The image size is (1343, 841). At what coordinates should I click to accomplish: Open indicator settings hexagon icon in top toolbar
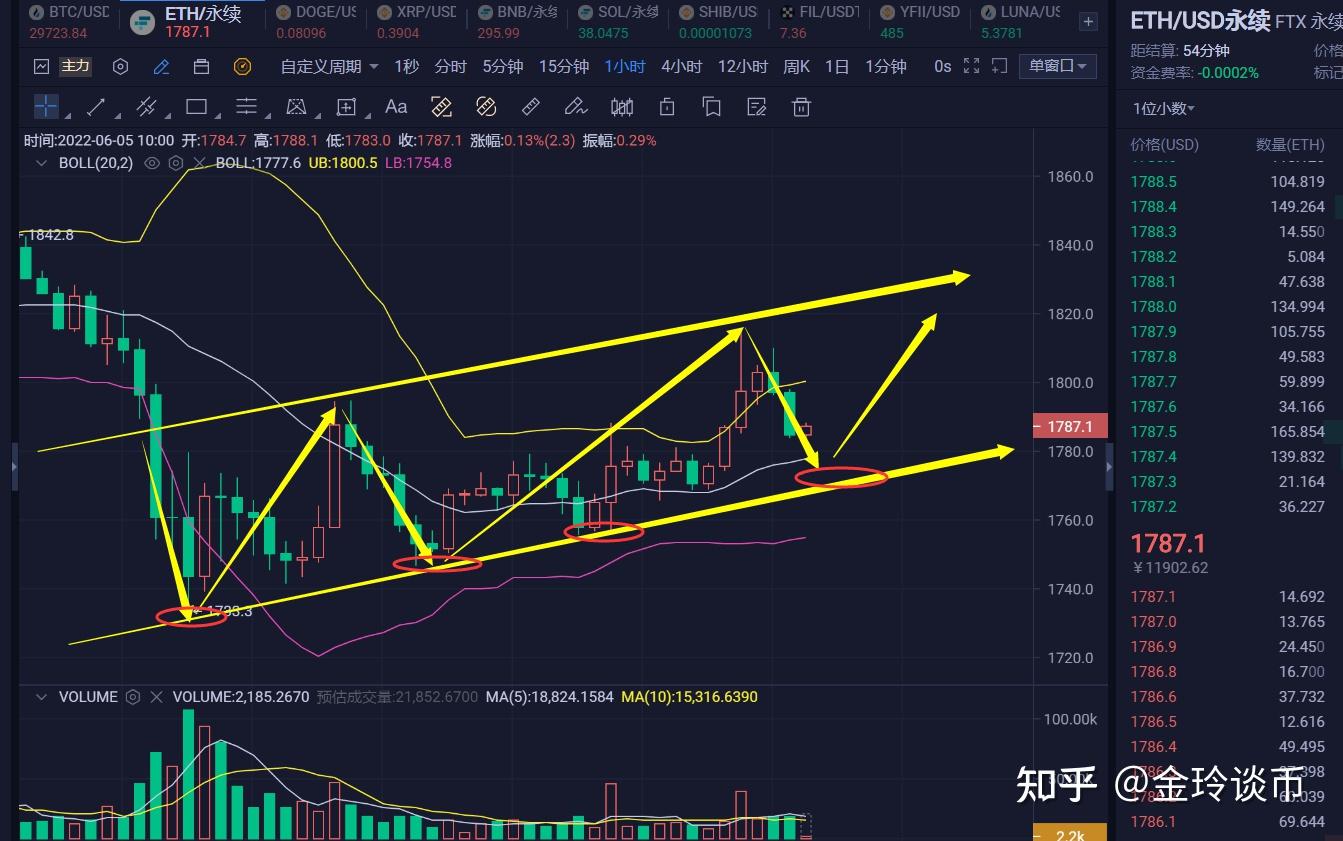[120, 67]
